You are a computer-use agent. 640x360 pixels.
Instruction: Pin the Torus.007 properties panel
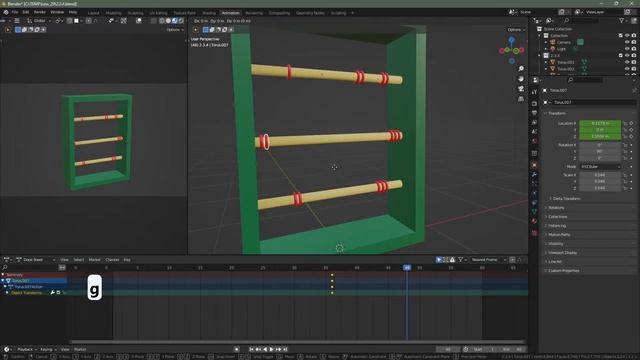pyautogui.click(x=634, y=90)
